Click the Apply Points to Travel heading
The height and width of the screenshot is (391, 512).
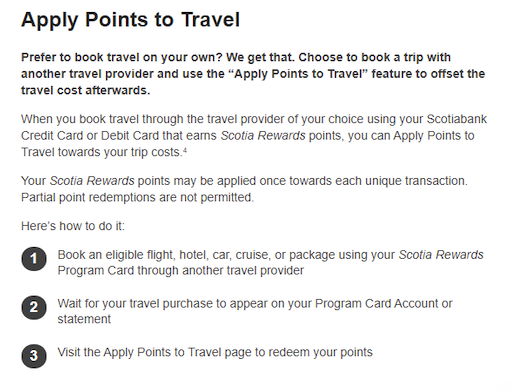click(x=130, y=20)
